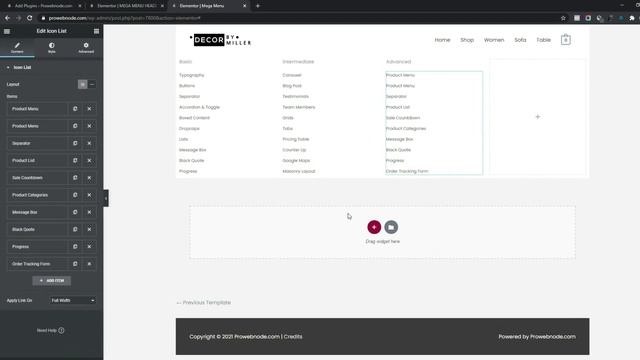Open the Apply Link On dropdown

73,300
